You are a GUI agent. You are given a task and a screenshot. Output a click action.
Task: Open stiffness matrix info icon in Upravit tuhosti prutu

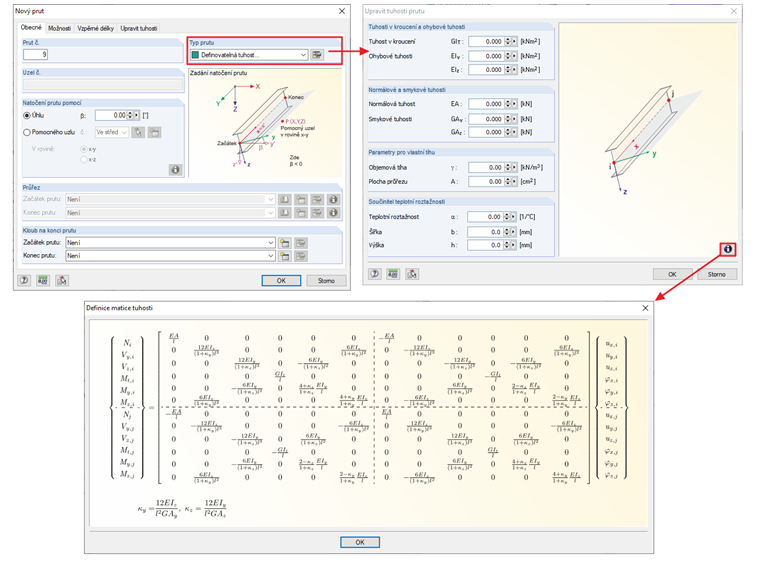point(728,249)
